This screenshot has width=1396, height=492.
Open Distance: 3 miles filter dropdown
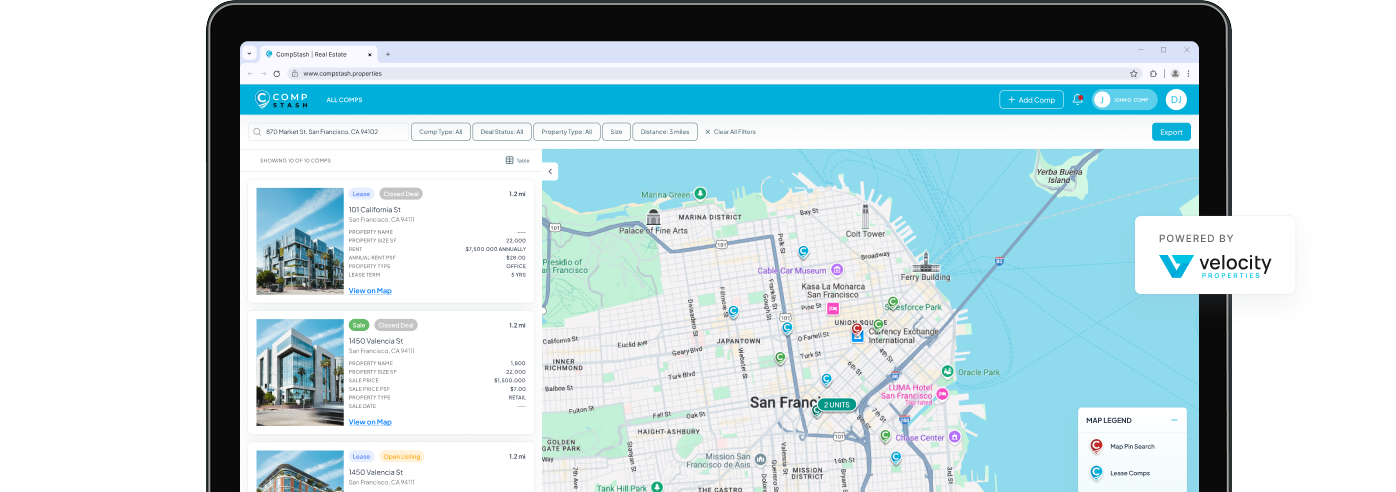[x=665, y=132]
